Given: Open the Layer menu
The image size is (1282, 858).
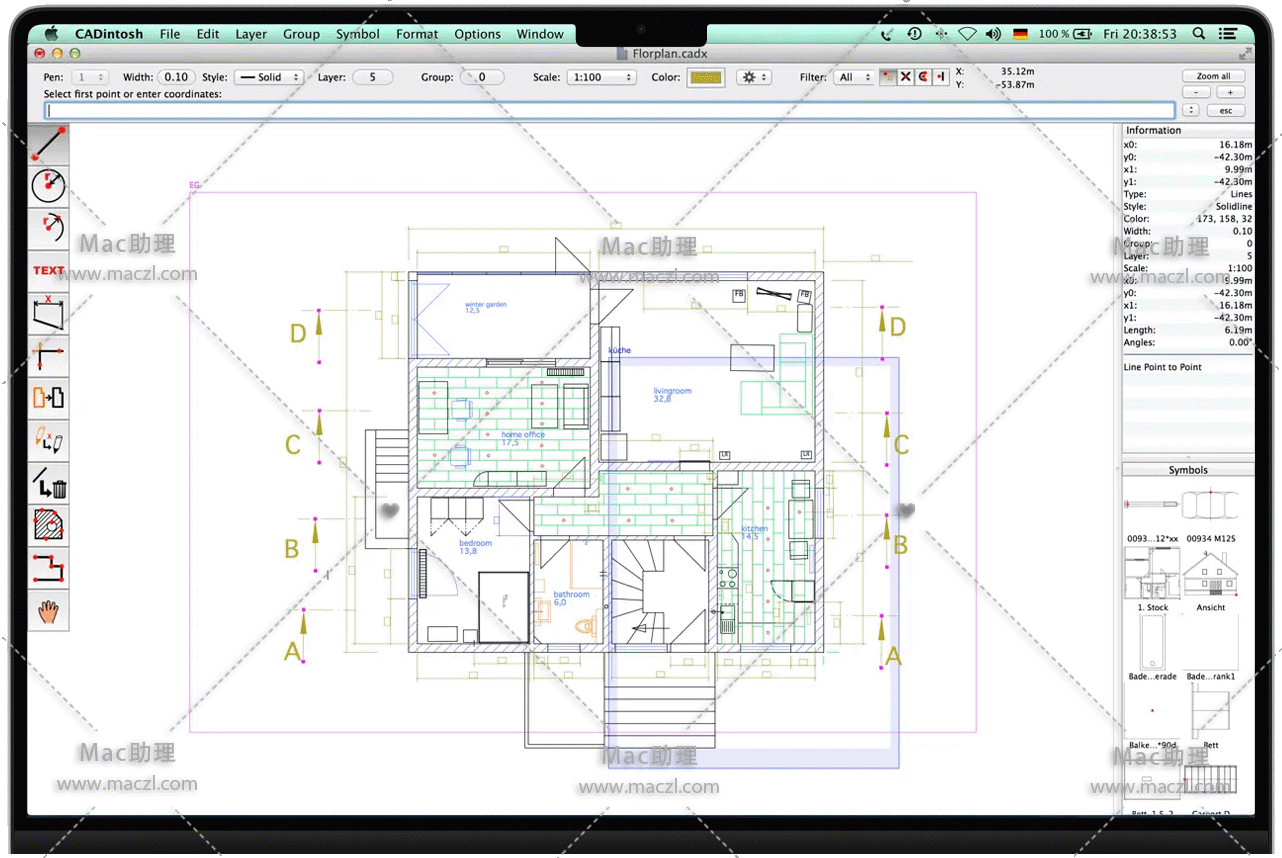Looking at the screenshot, I should tap(251, 34).
